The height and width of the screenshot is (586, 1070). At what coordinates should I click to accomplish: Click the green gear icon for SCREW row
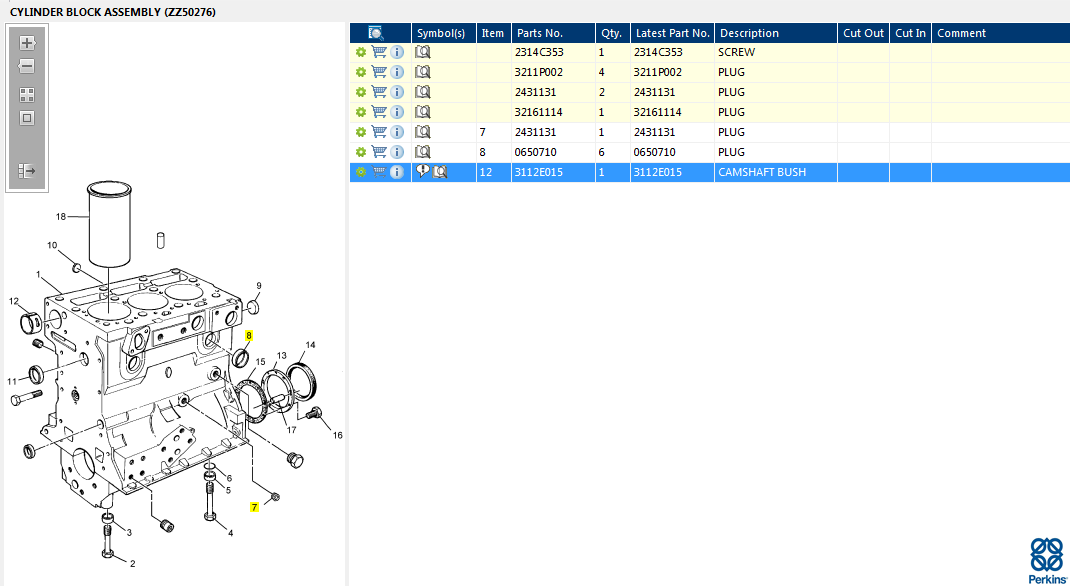click(x=361, y=52)
